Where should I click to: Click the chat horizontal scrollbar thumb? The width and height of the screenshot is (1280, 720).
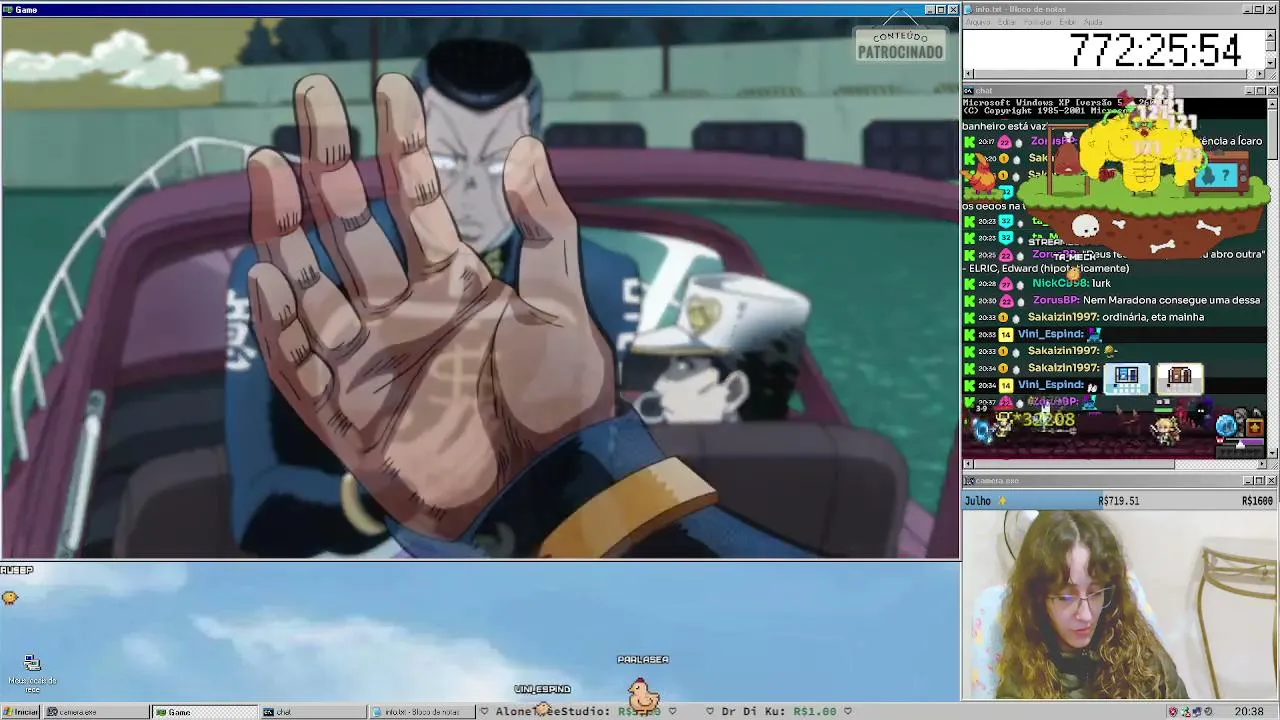(x=1074, y=464)
